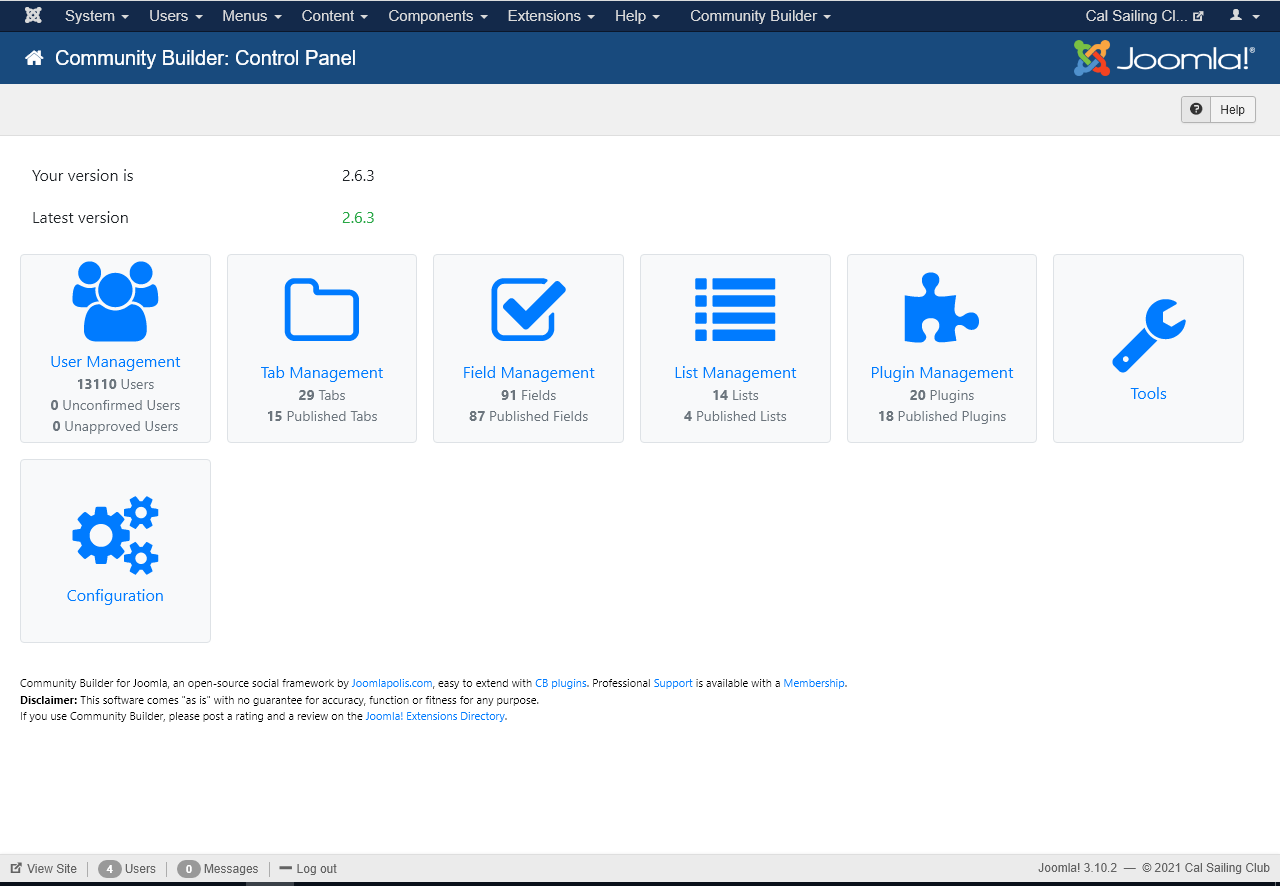This screenshot has height=886, width=1280.
Task: Click the Community Builder: Control Panel title
Action: (205, 58)
